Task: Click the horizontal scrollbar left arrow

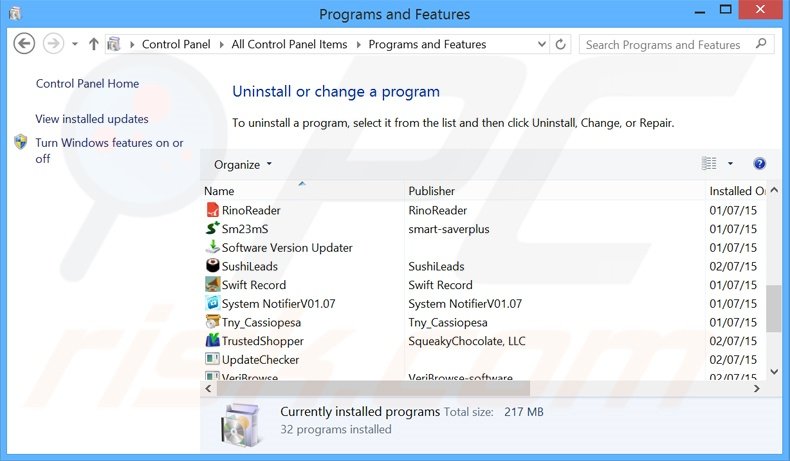Action: click(x=208, y=388)
